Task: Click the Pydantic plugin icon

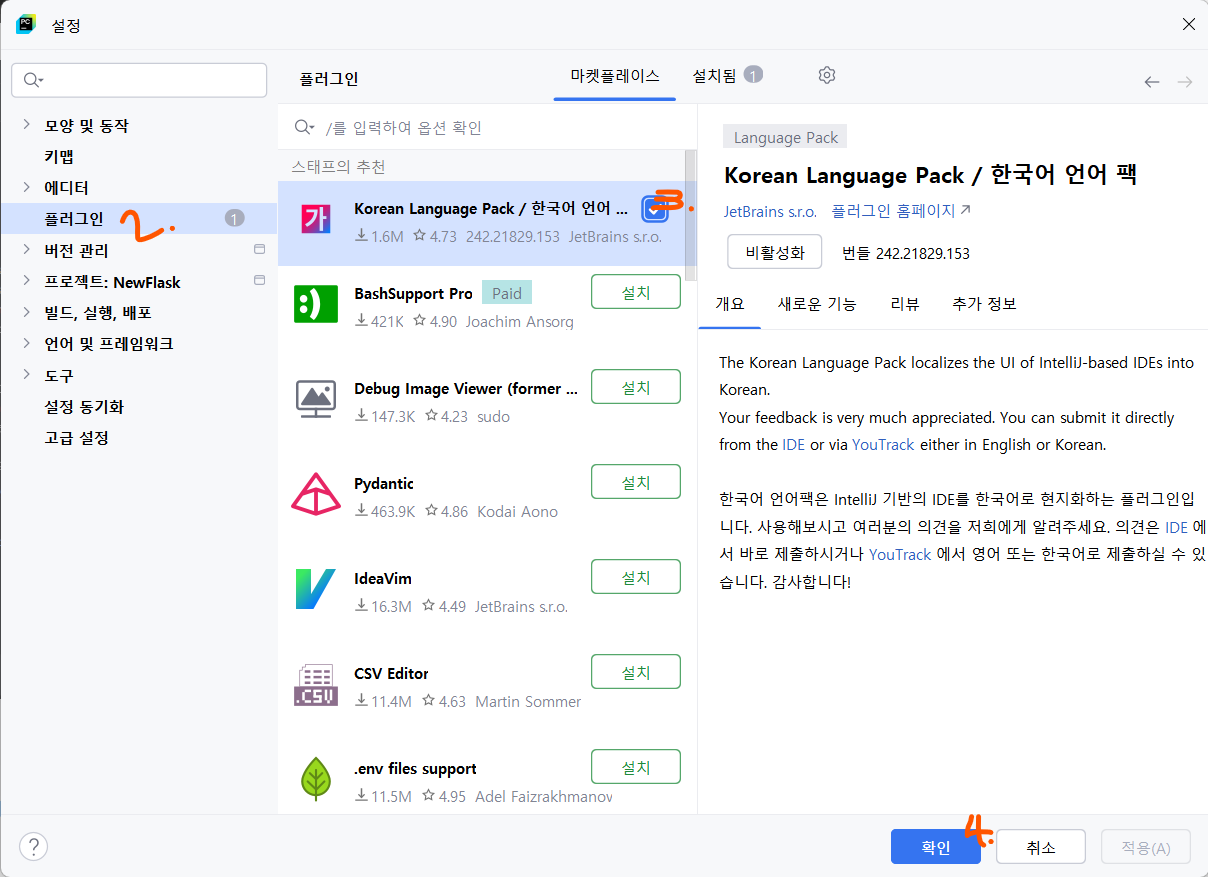Action: point(316,493)
